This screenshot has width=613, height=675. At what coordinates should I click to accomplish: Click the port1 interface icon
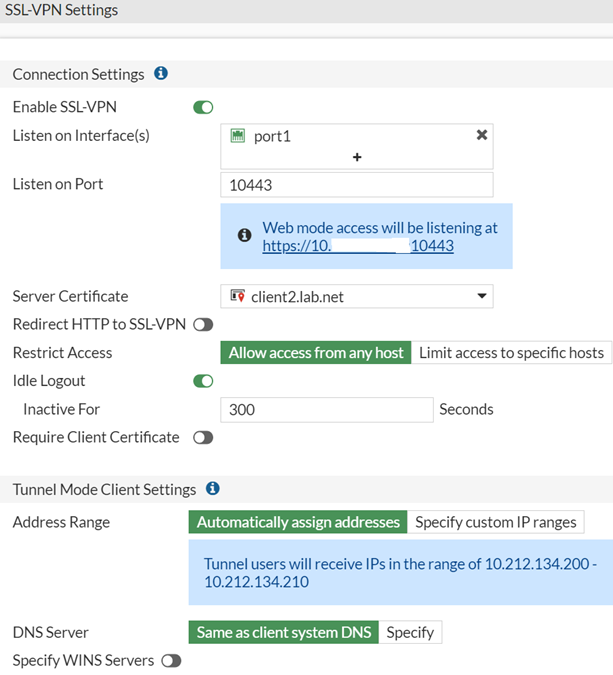click(x=238, y=136)
